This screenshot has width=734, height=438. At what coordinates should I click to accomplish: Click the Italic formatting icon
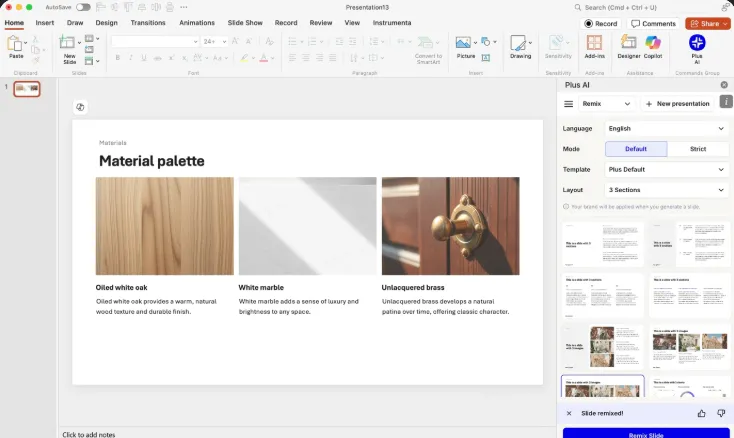coord(131,58)
